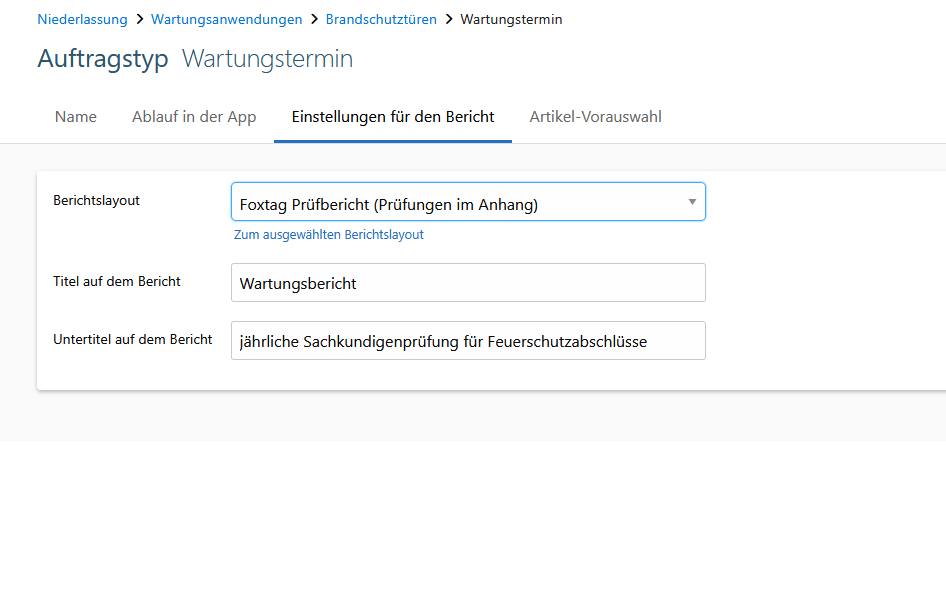
Task: Click the Berichtslayout dropdown arrow
Action: (x=692, y=202)
